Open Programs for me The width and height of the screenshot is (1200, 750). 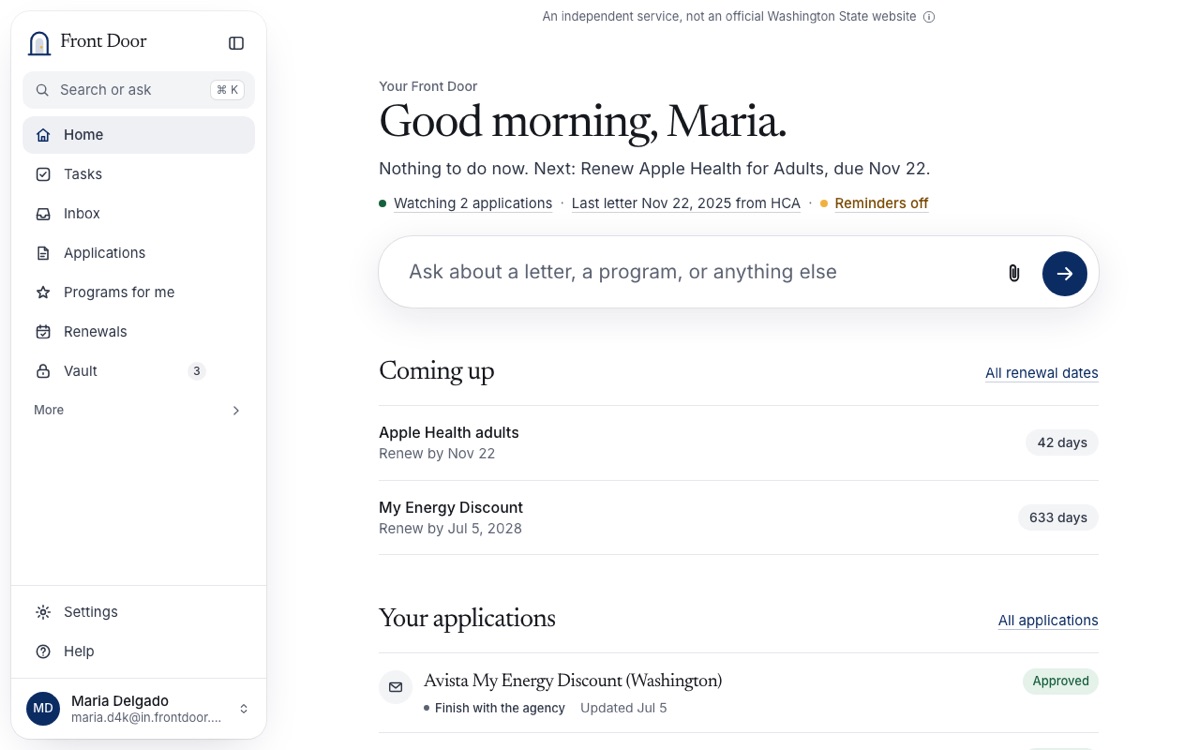coord(139,293)
